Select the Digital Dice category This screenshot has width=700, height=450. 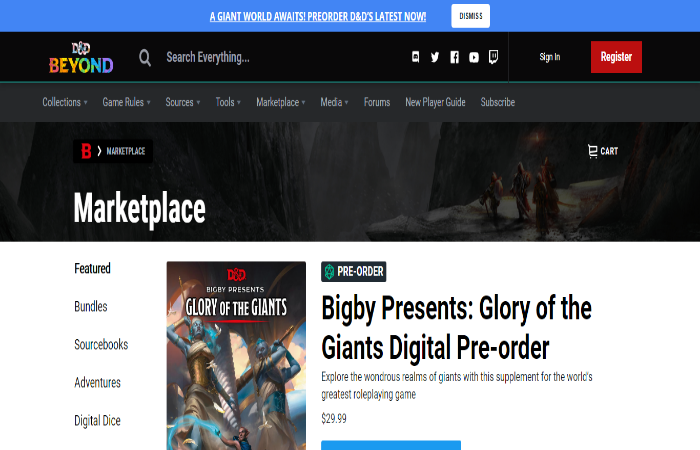pos(97,421)
